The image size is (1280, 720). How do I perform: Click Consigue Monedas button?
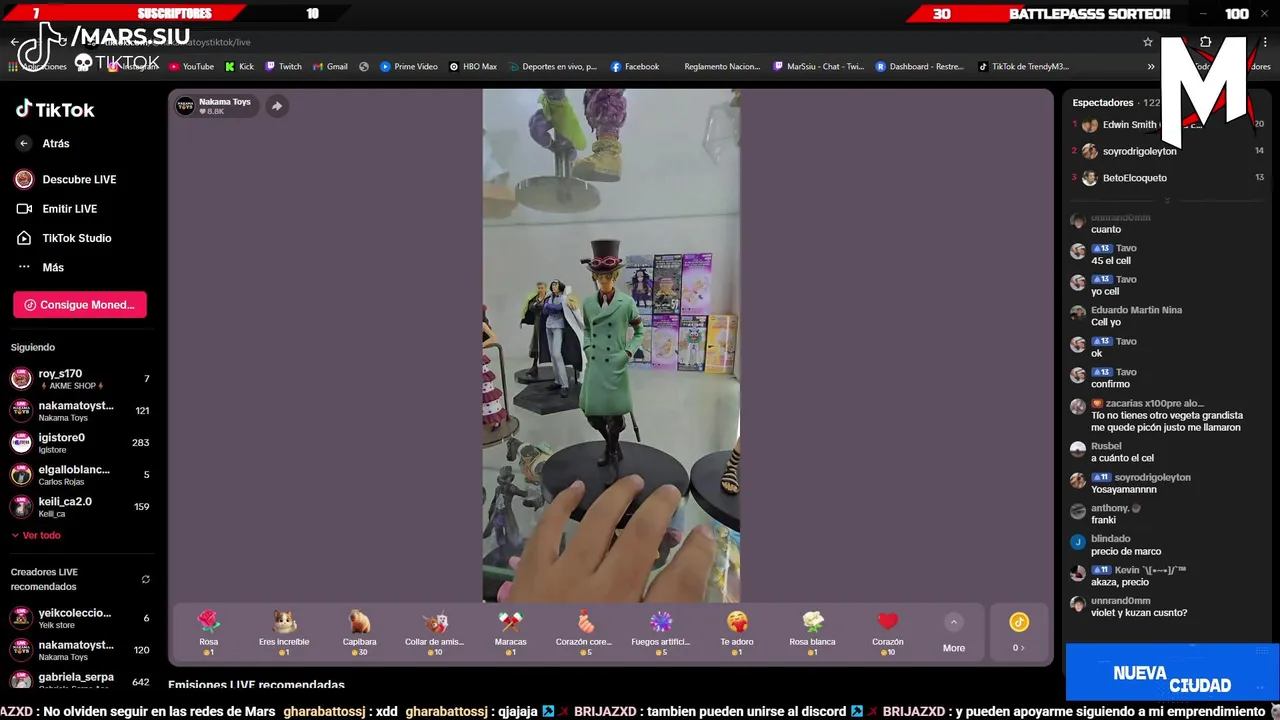click(x=80, y=305)
